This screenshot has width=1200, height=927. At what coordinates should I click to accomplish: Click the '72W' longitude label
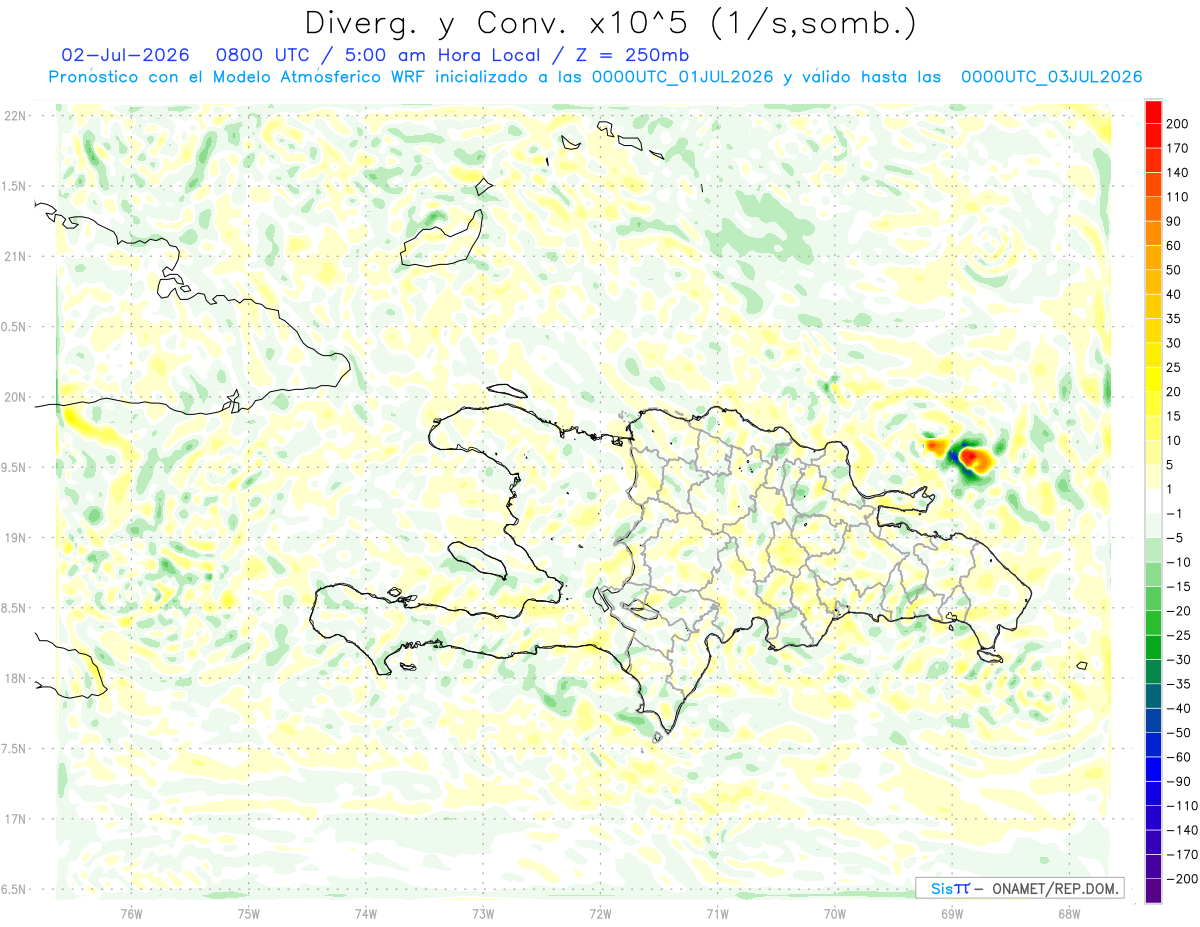click(600, 912)
